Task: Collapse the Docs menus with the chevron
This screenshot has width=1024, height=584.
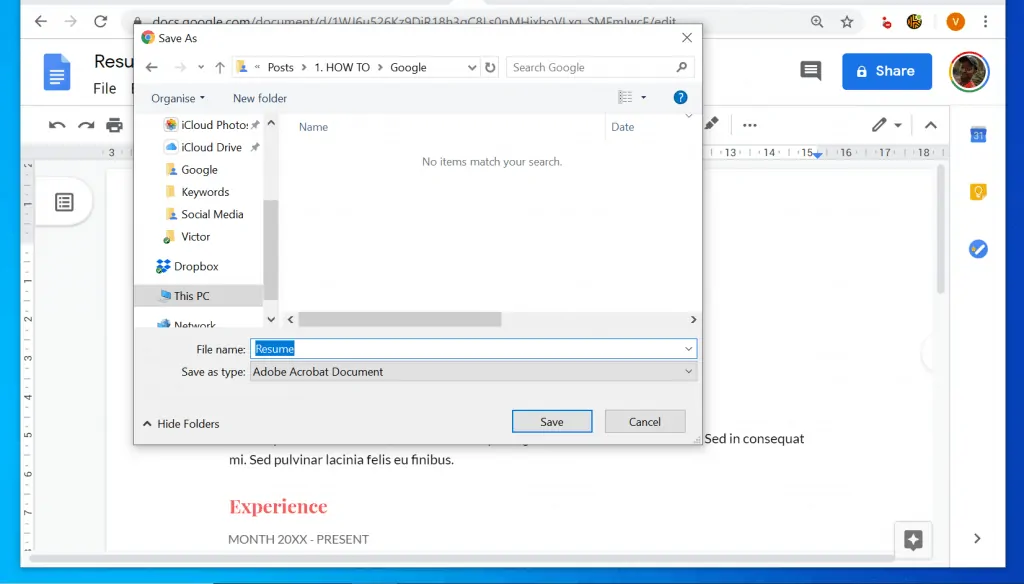Action: coord(930,124)
